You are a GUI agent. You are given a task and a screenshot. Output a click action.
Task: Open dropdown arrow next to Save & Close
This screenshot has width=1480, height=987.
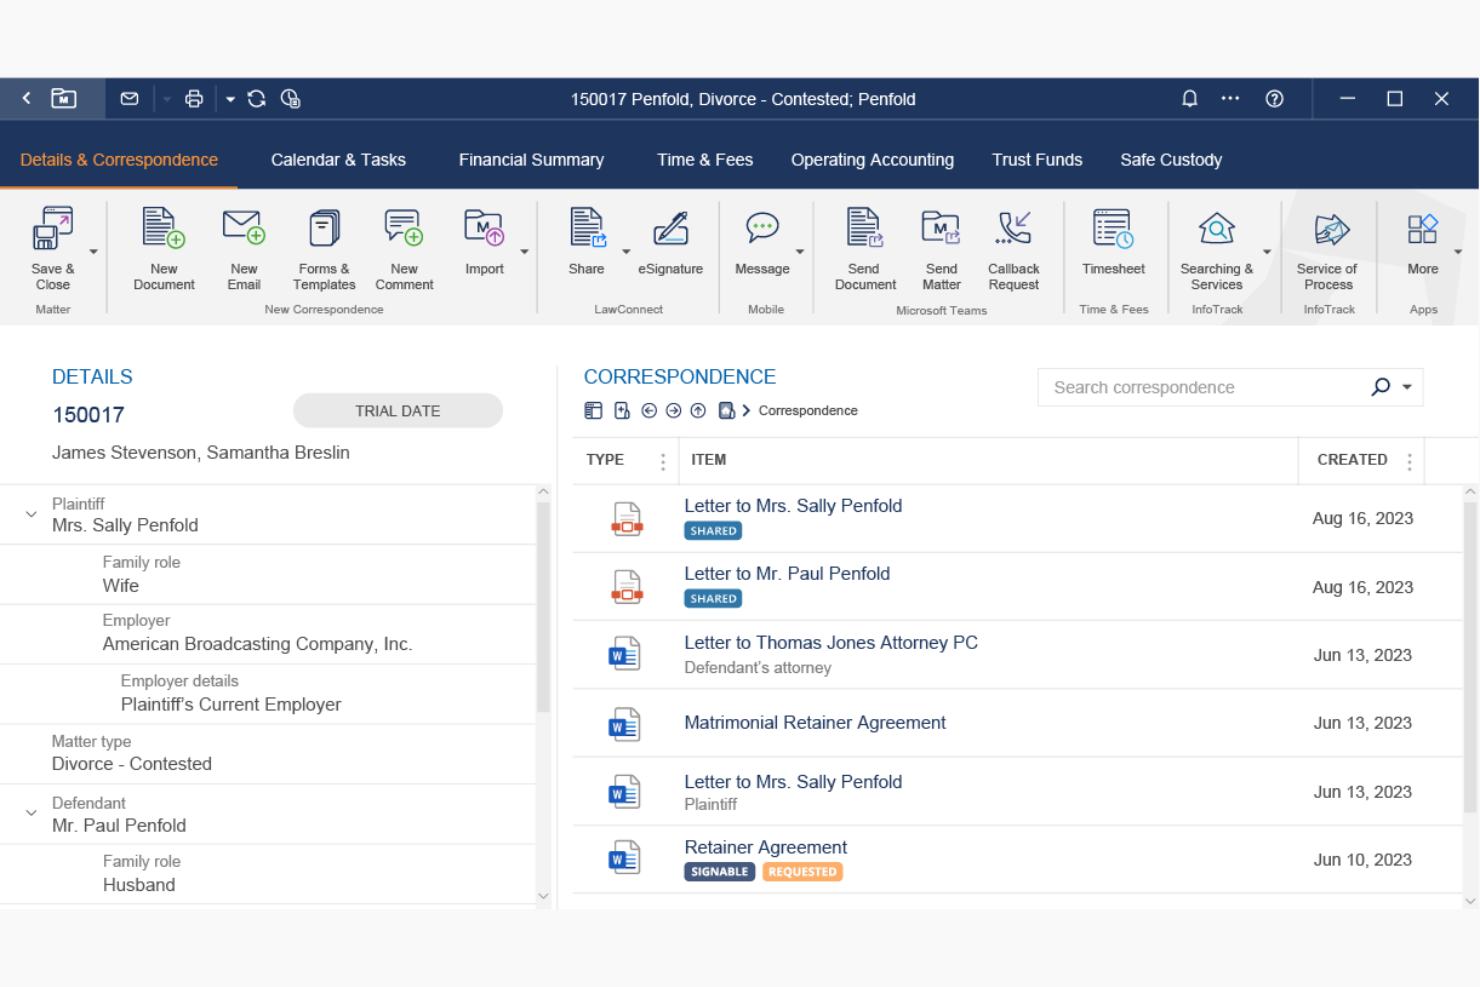coord(94,252)
